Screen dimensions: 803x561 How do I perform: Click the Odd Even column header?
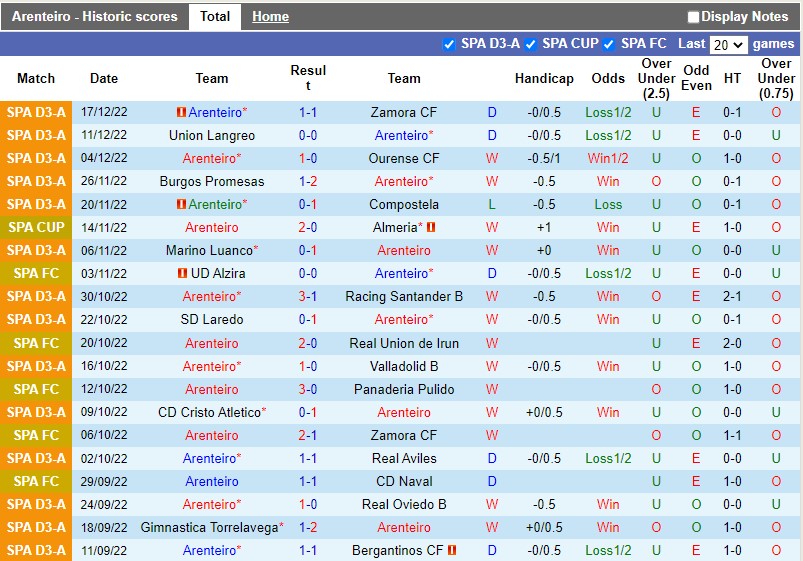click(x=696, y=78)
